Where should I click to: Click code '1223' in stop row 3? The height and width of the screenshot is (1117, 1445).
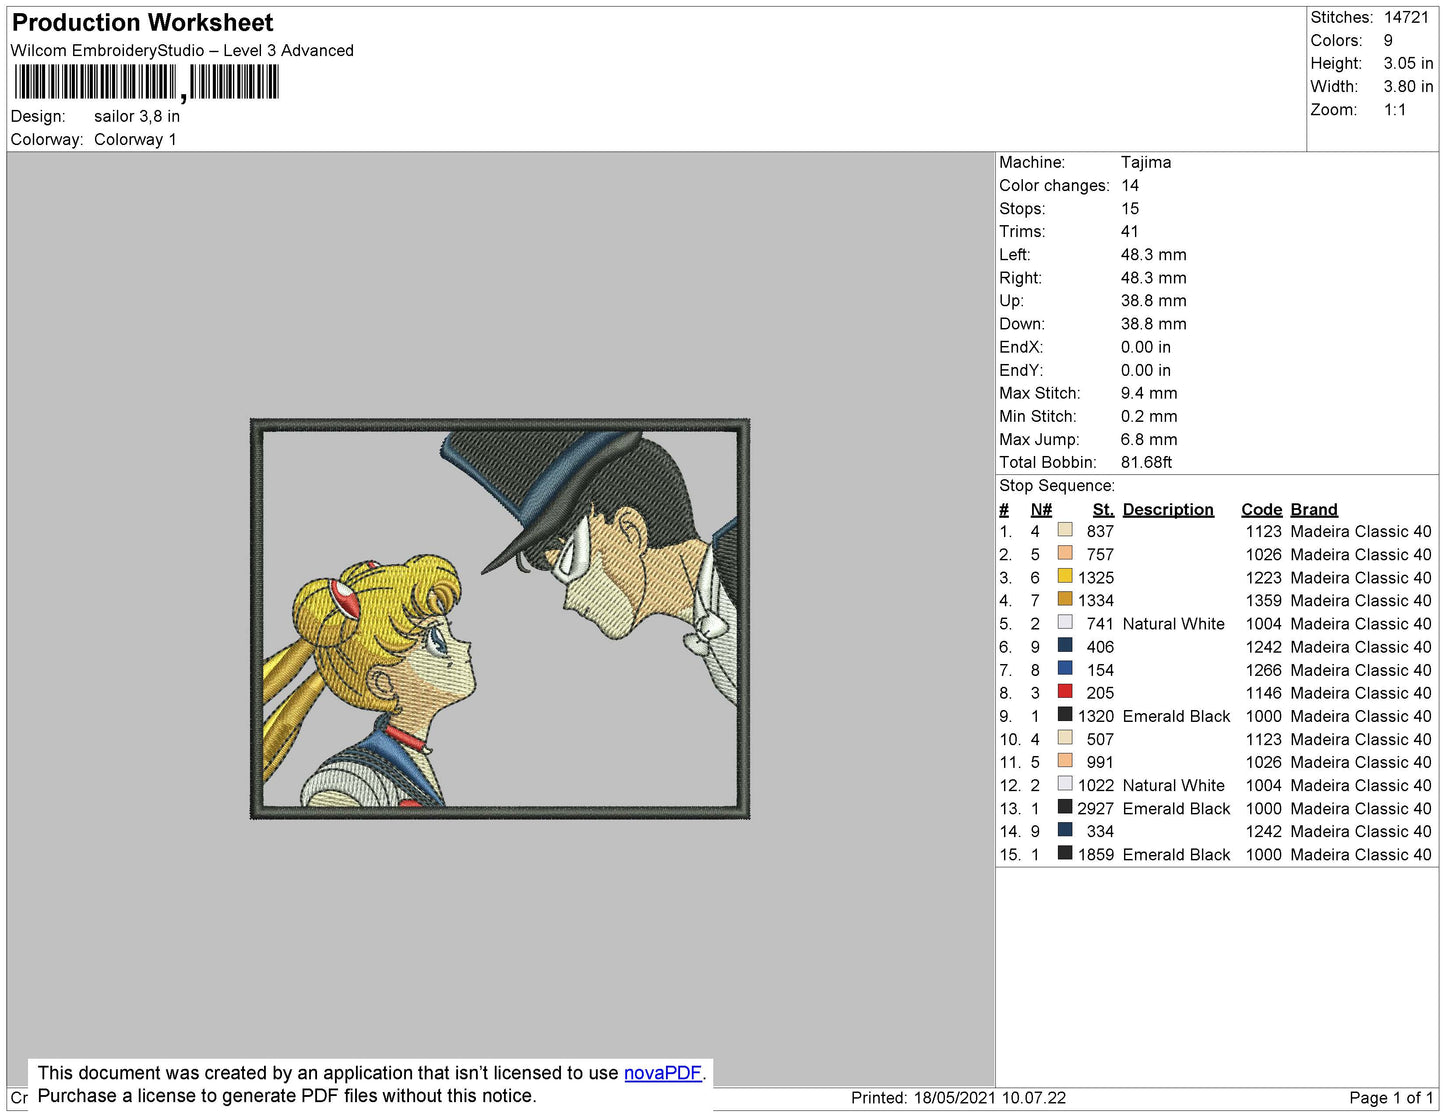(x=1263, y=578)
